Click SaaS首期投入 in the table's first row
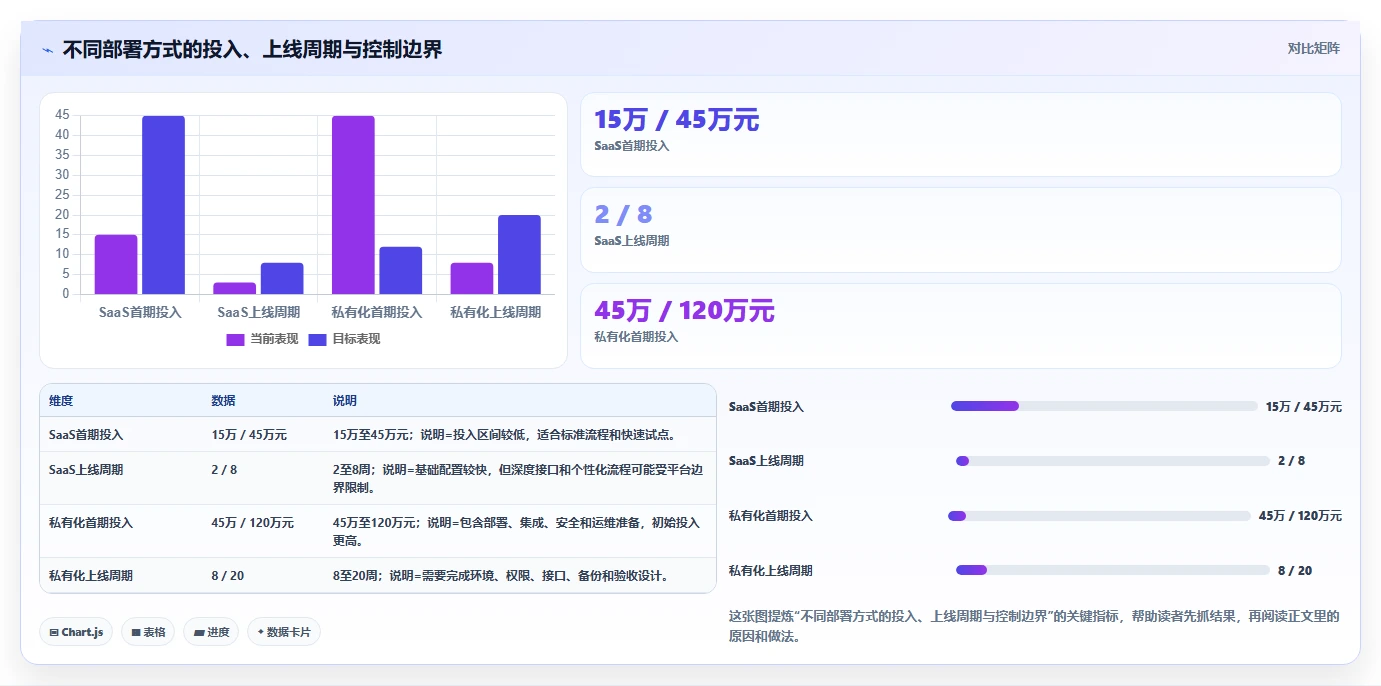1381x686 pixels. (86, 435)
